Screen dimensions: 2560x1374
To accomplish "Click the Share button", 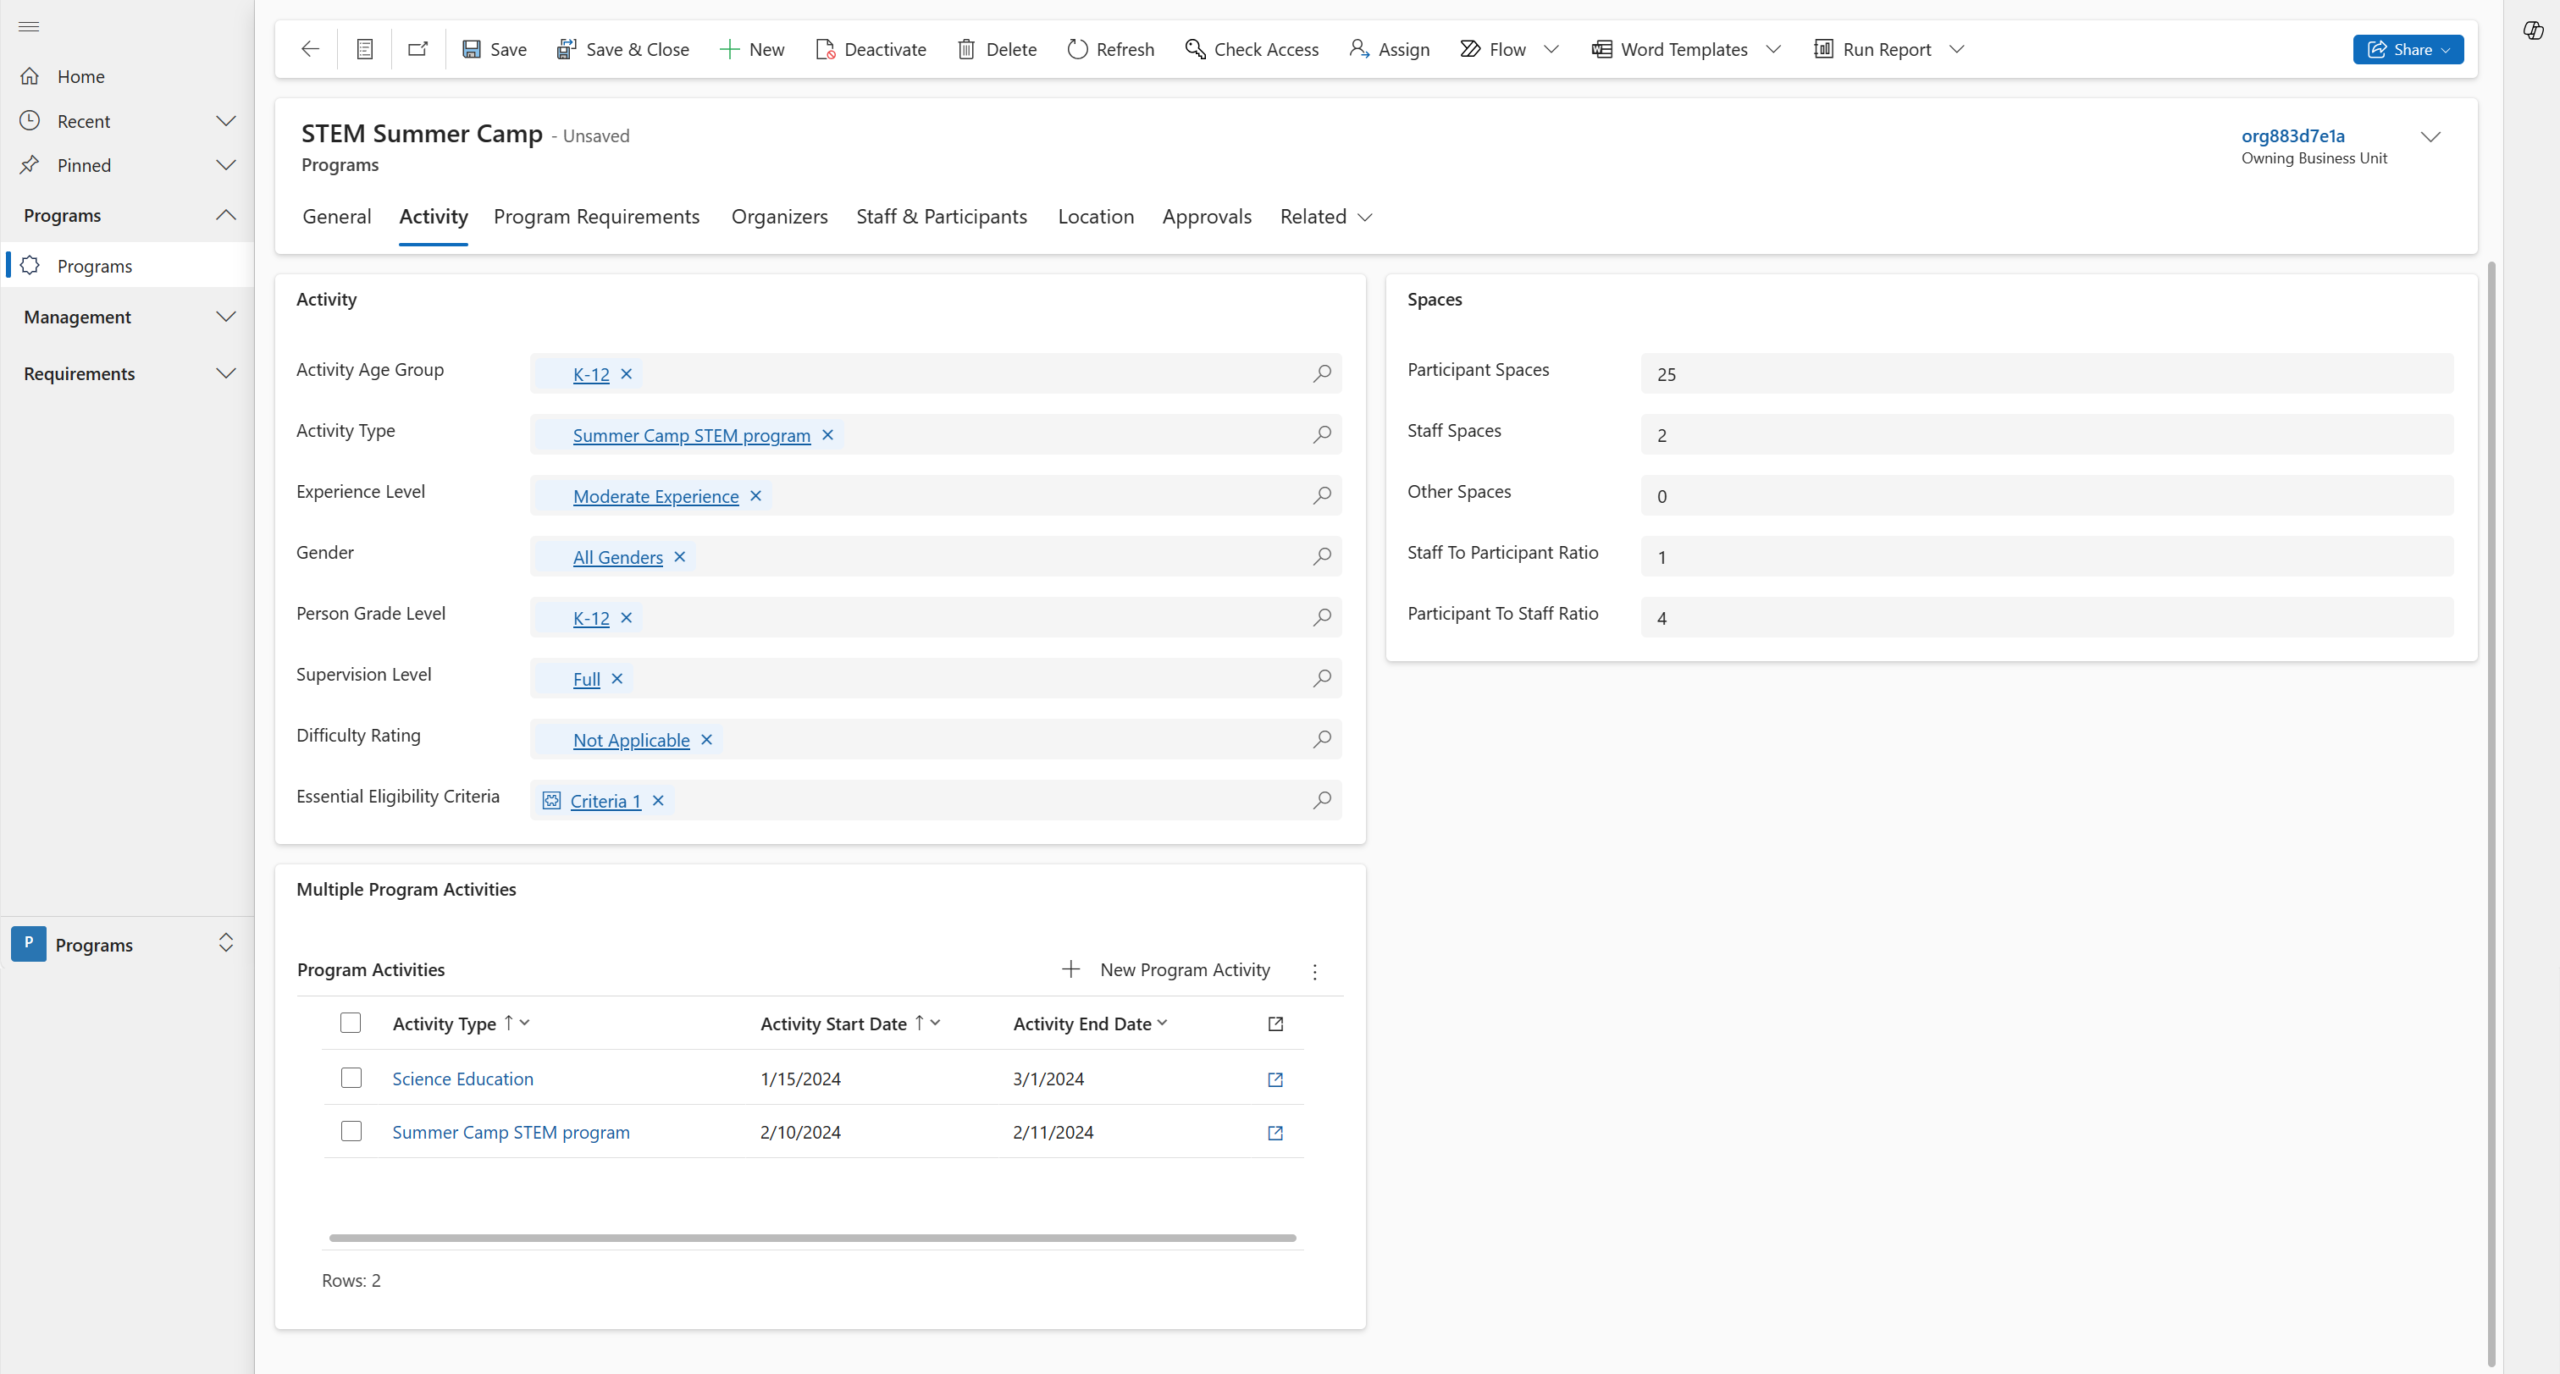I will [2408, 49].
